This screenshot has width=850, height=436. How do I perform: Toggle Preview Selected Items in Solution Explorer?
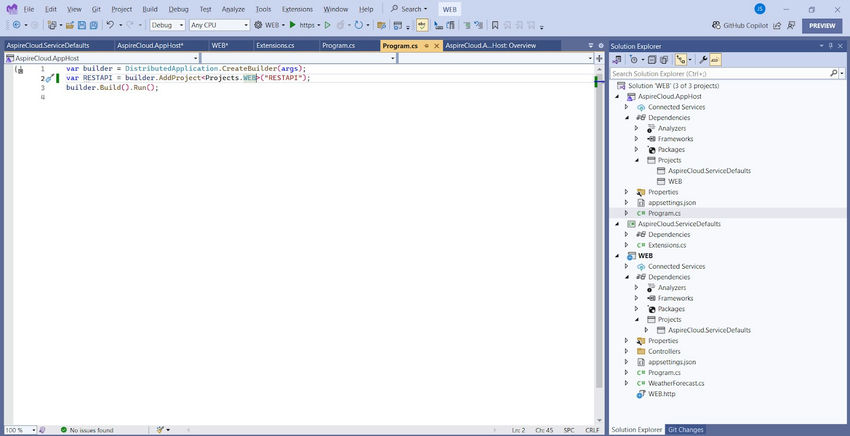[717, 60]
